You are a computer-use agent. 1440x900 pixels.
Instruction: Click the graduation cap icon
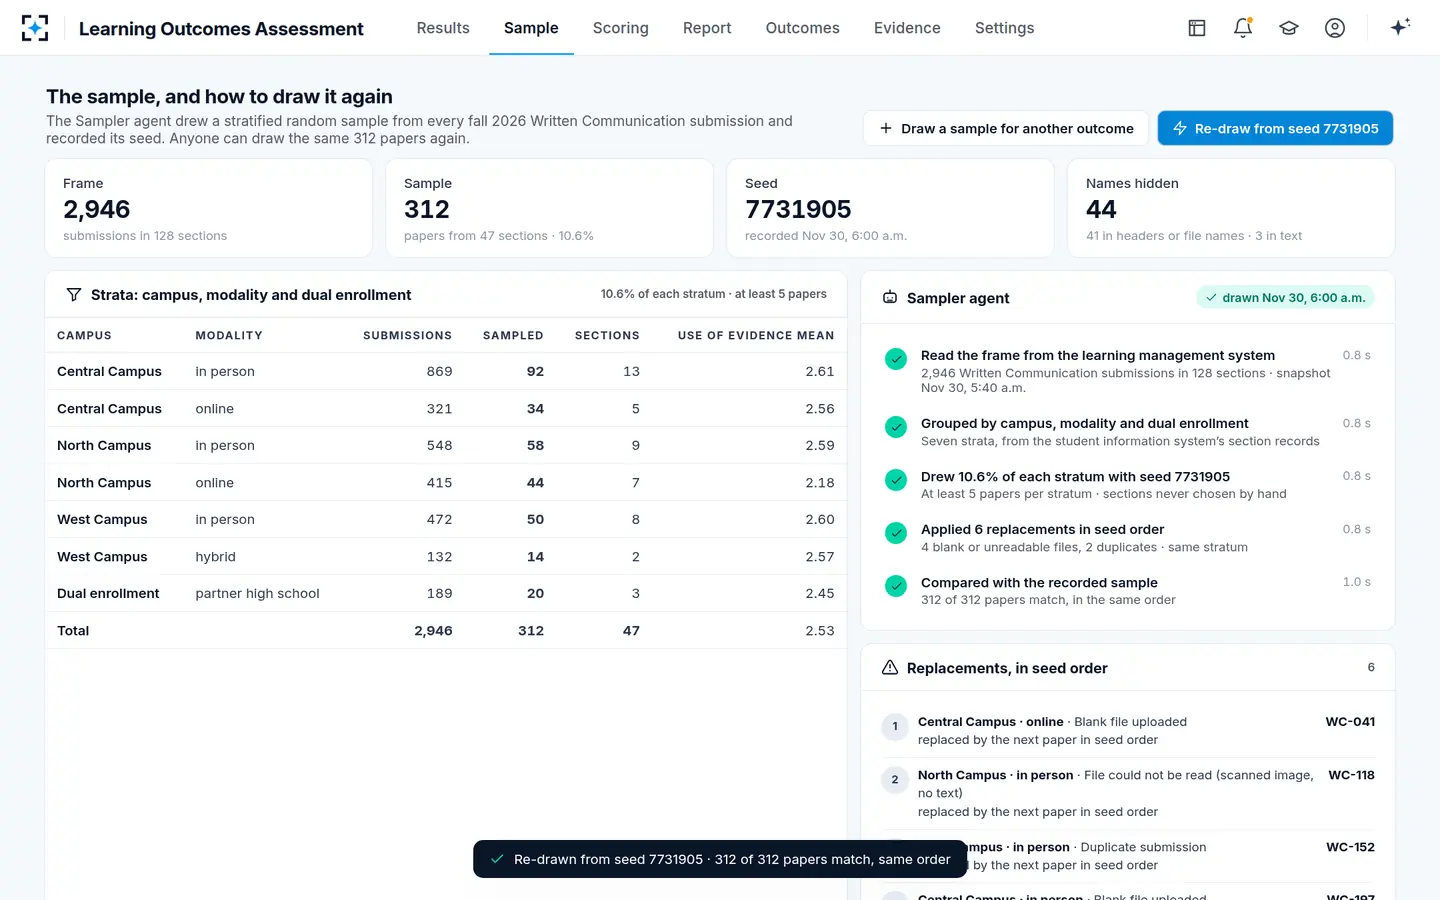coord(1289,28)
